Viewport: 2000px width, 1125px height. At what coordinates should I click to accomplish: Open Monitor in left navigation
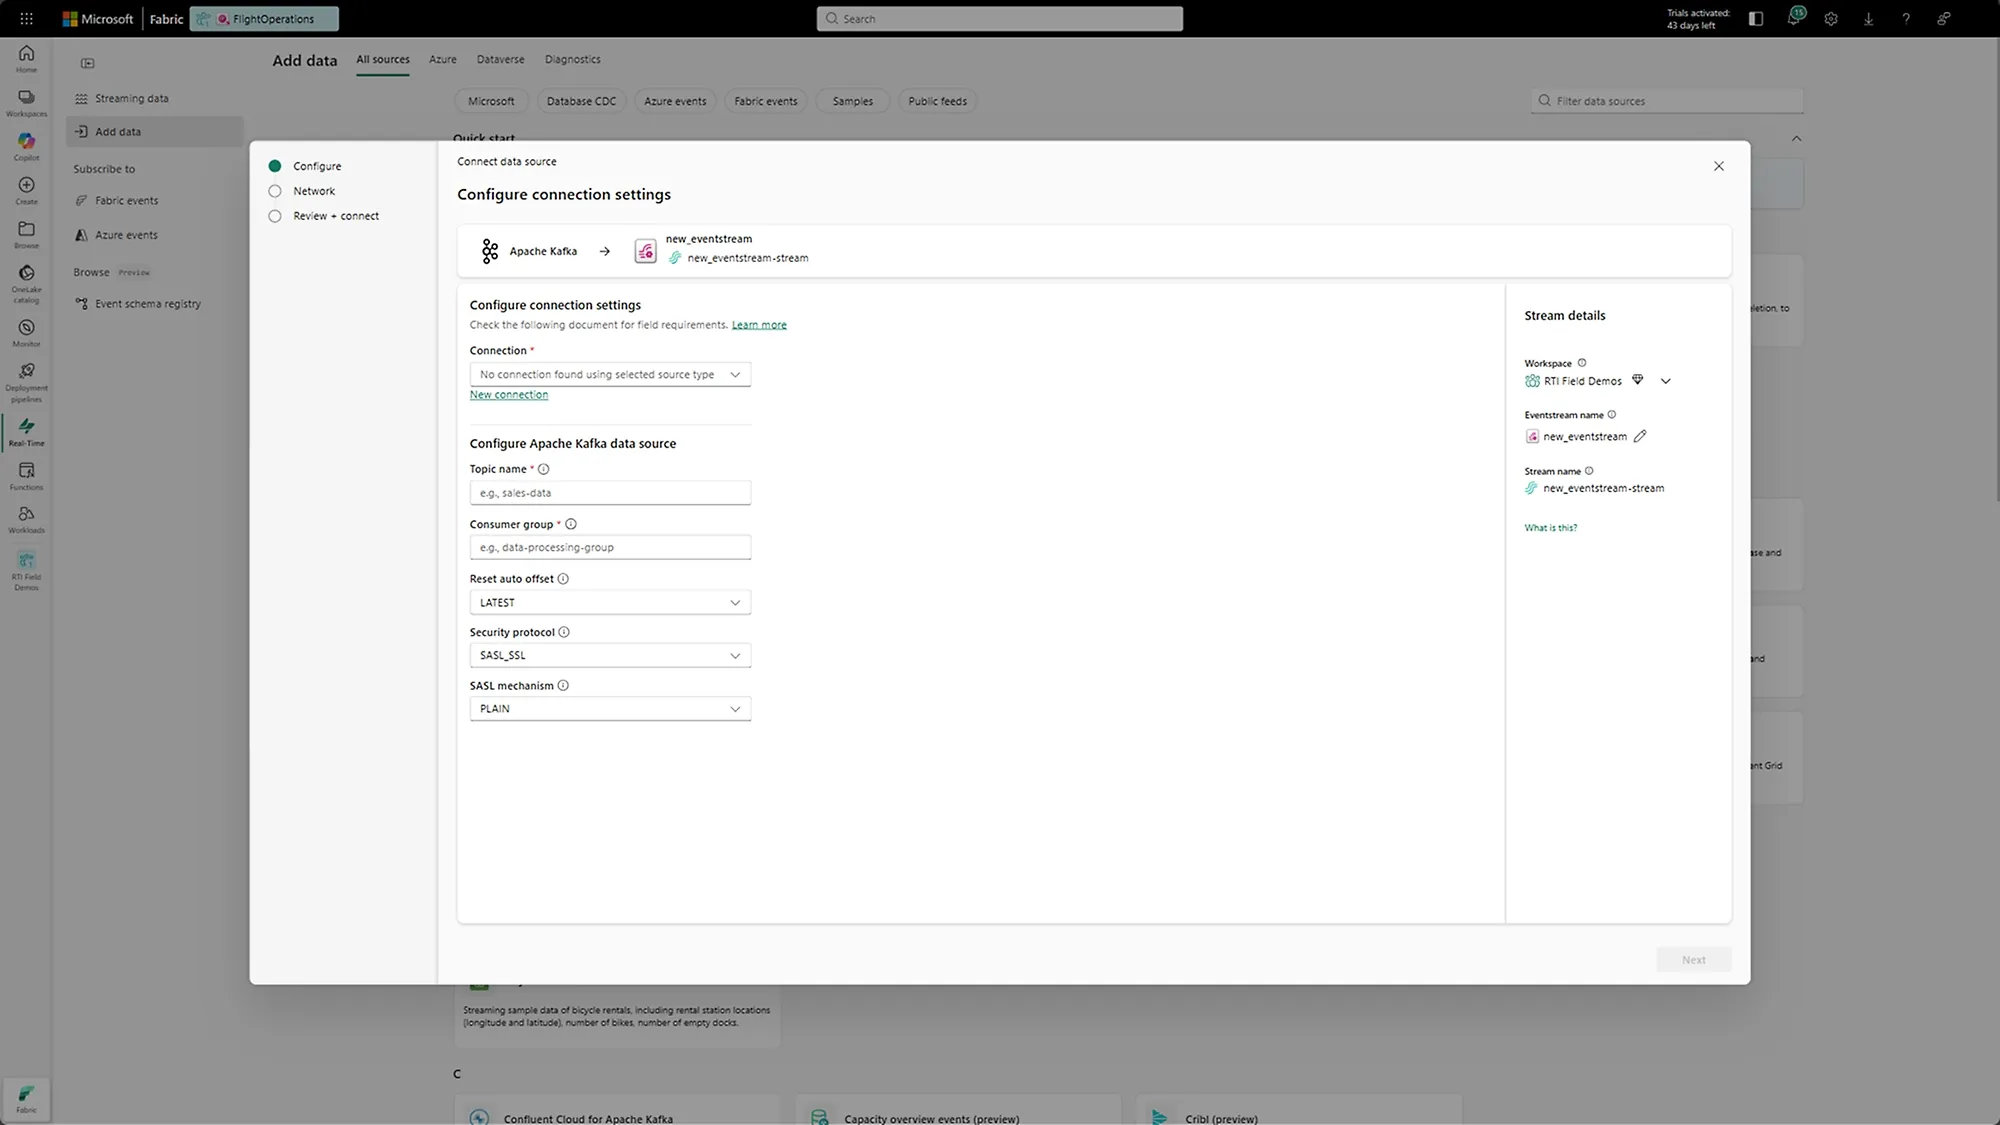click(x=26, y=333)
